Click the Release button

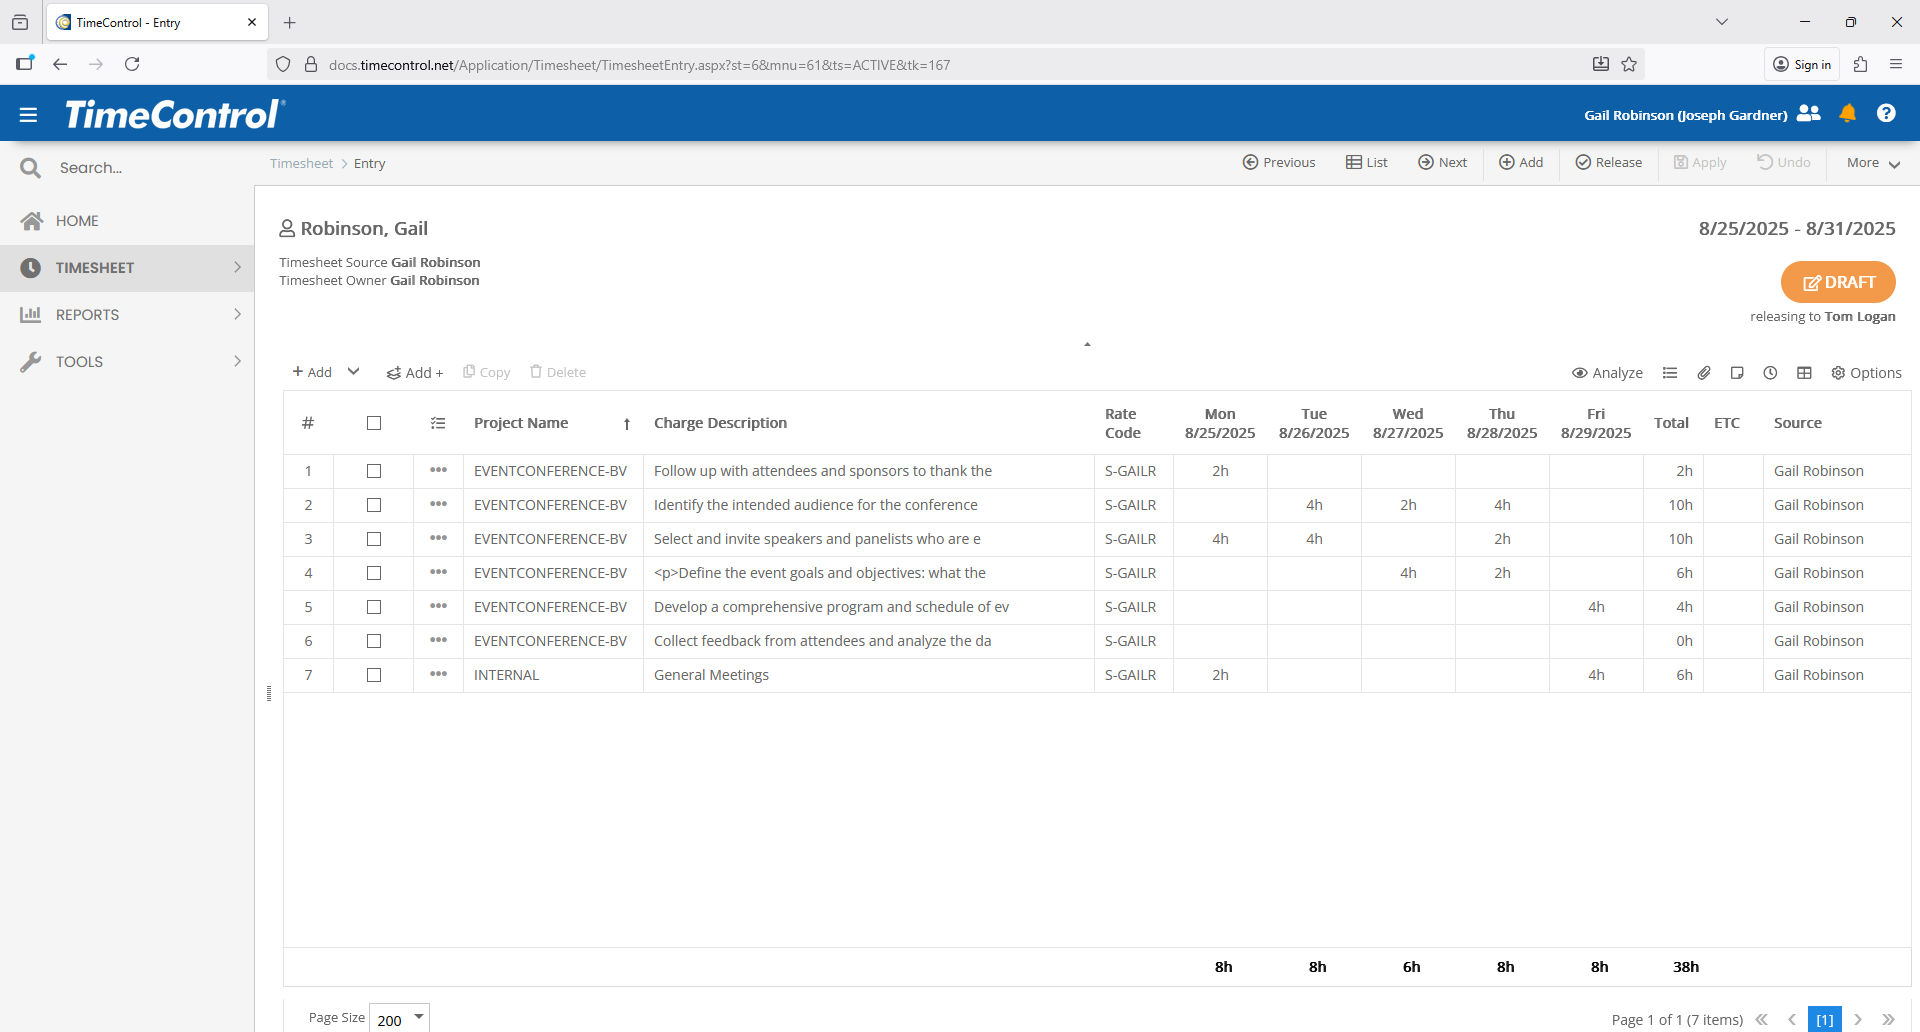pos(1608,163)
